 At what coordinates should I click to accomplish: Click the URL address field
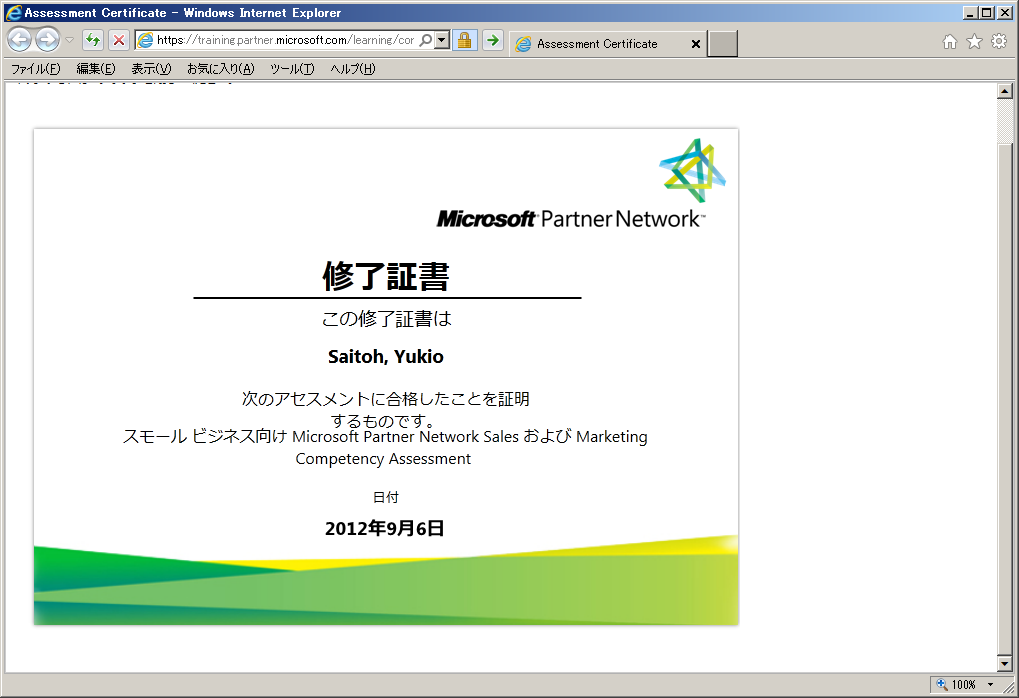click(x=285, y=41)
